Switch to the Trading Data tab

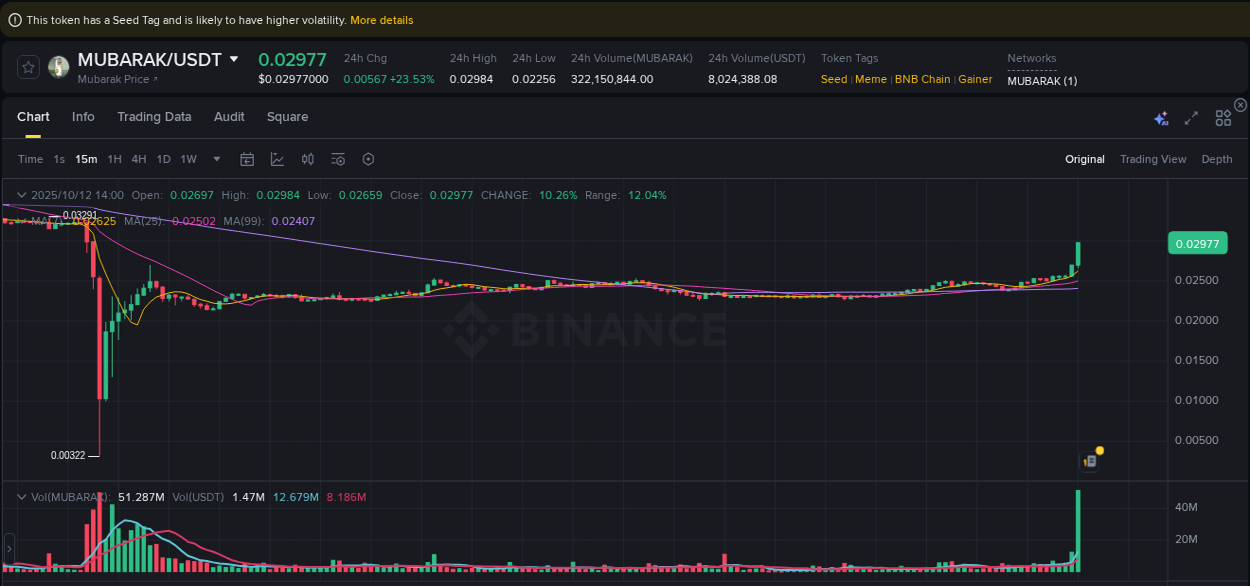[154, 117]
